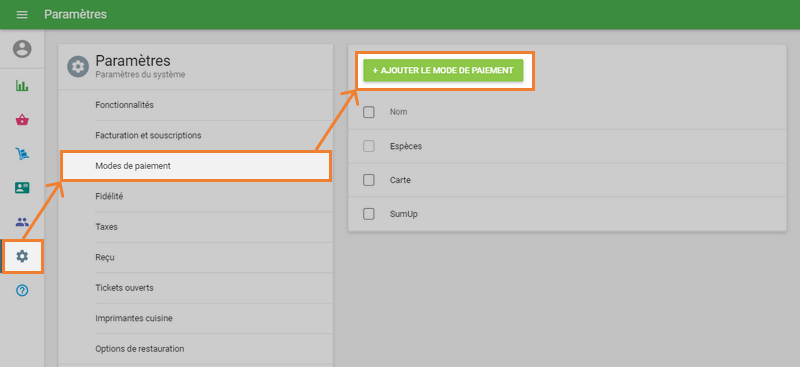The height and width of the screenshot is (367, 800).
Task: Open the reports bar chart icon
Action: tap(22, 86)
